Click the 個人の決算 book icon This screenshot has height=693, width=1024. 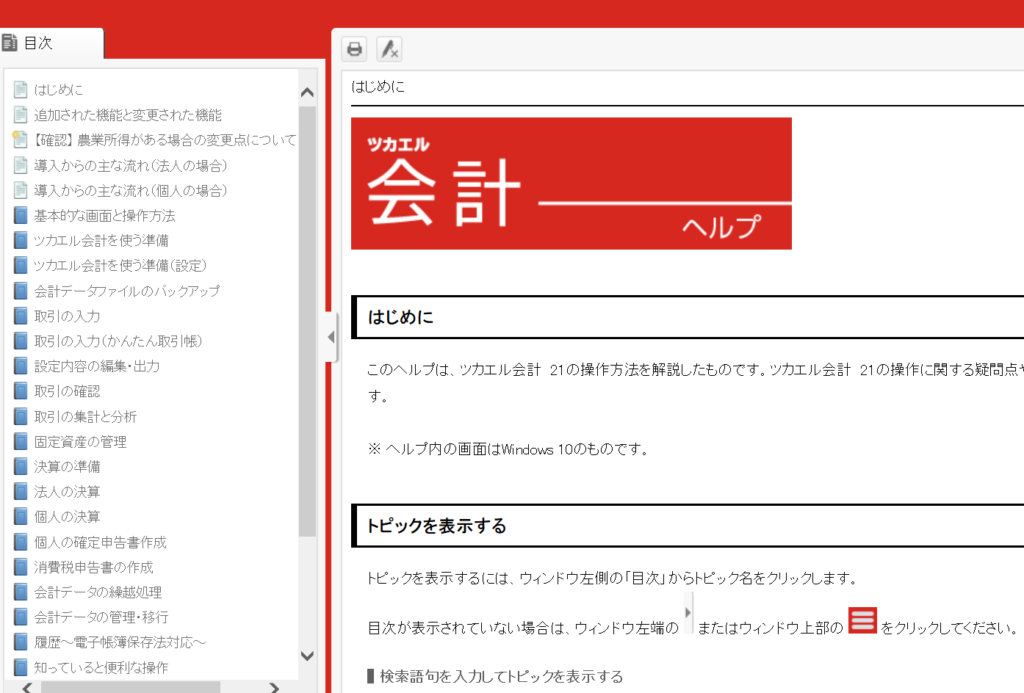21,517
